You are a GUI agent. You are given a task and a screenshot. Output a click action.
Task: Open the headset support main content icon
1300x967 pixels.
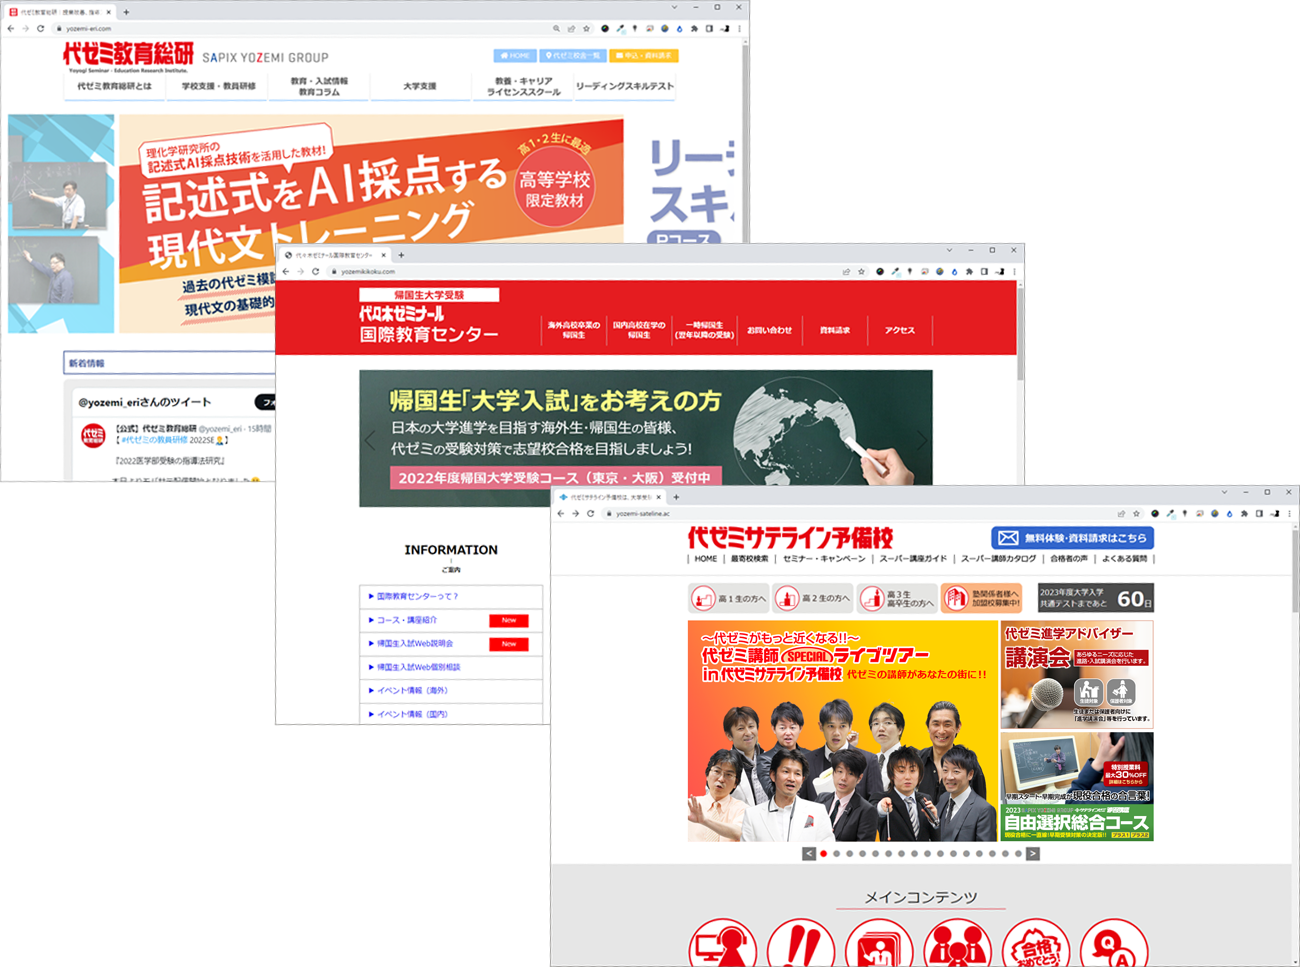723,942
